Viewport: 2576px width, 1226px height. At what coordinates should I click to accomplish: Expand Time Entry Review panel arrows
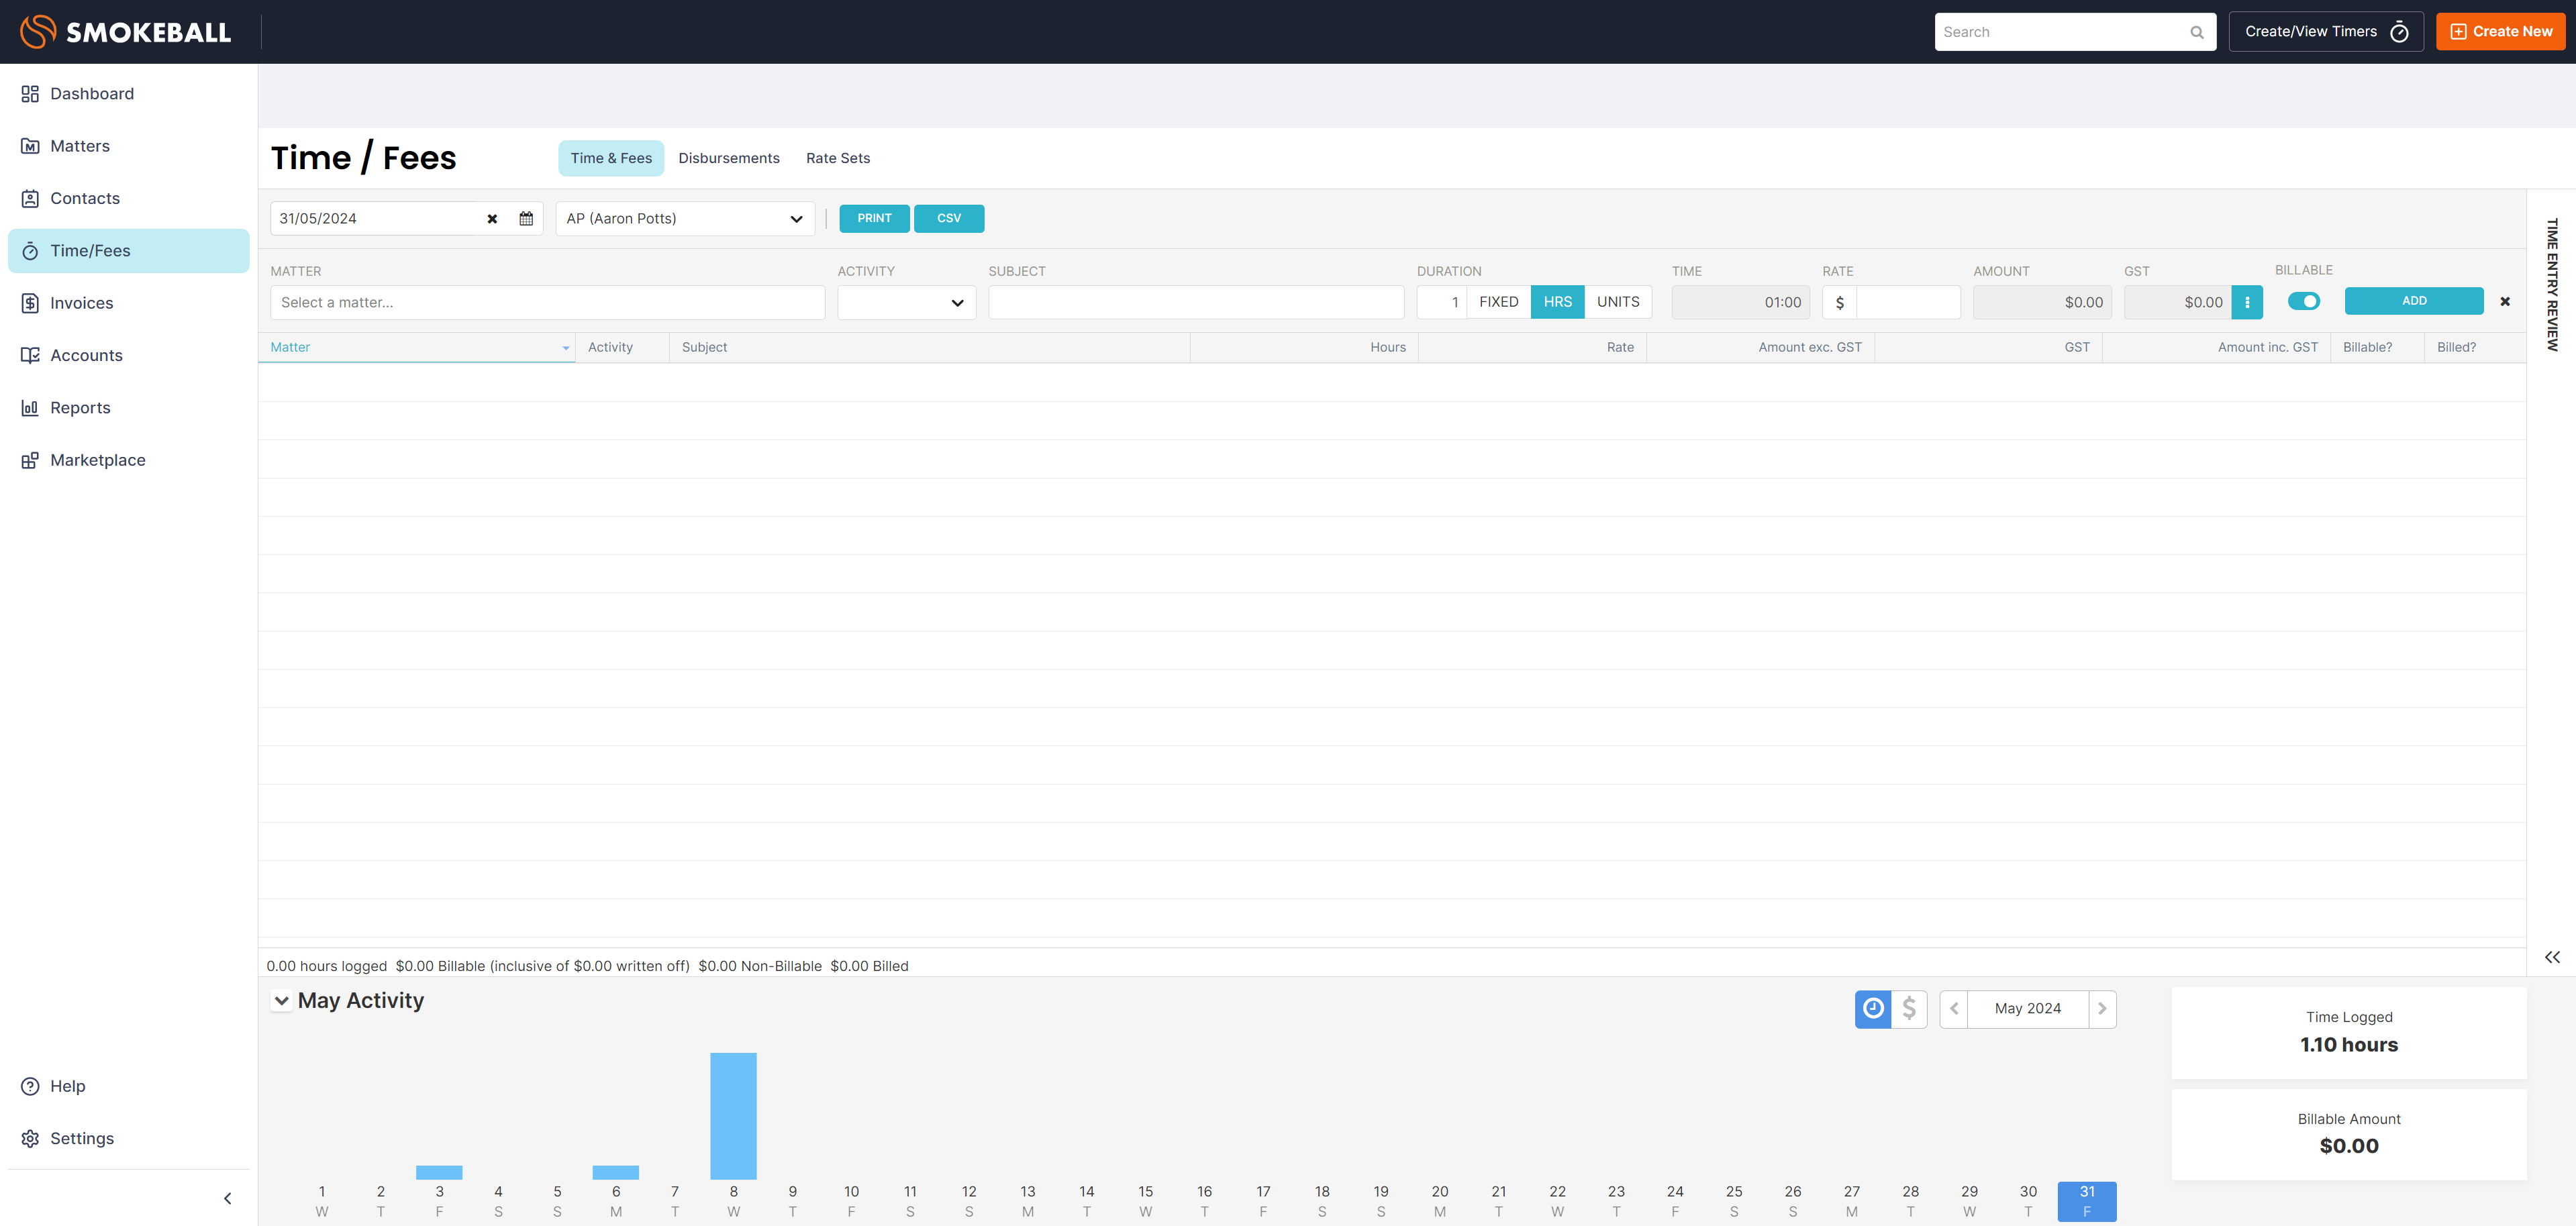pyautogui.click(x=2552, y=957)
